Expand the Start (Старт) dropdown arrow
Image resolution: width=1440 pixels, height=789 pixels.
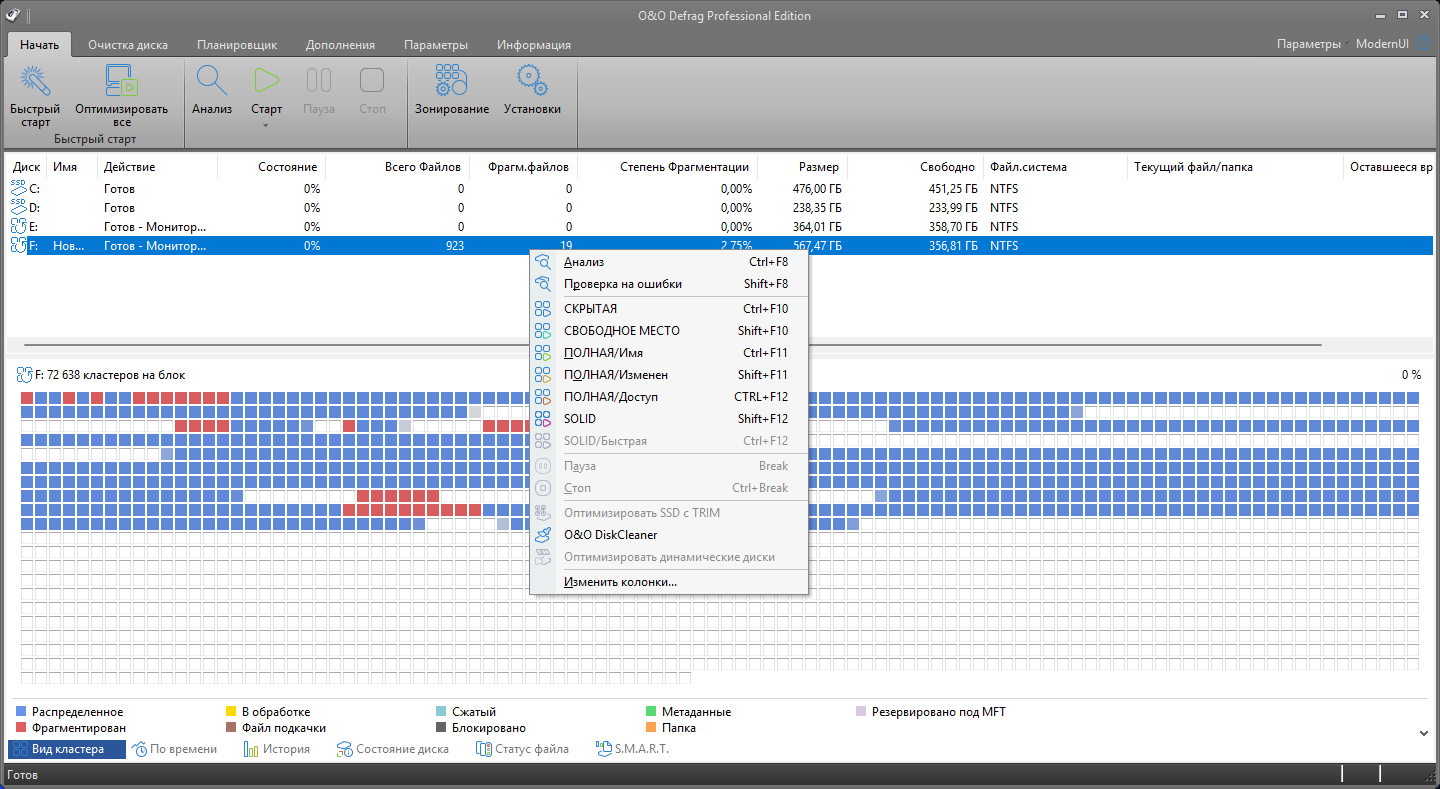click(266, 126)
